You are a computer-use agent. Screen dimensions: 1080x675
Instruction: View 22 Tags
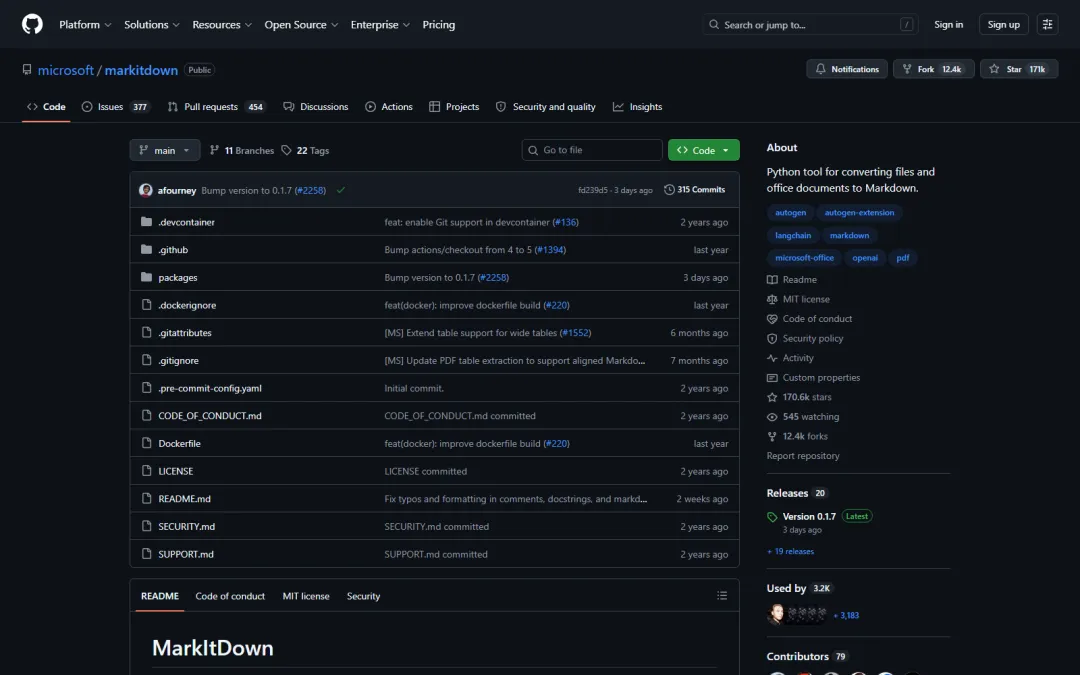coord(305,150)
